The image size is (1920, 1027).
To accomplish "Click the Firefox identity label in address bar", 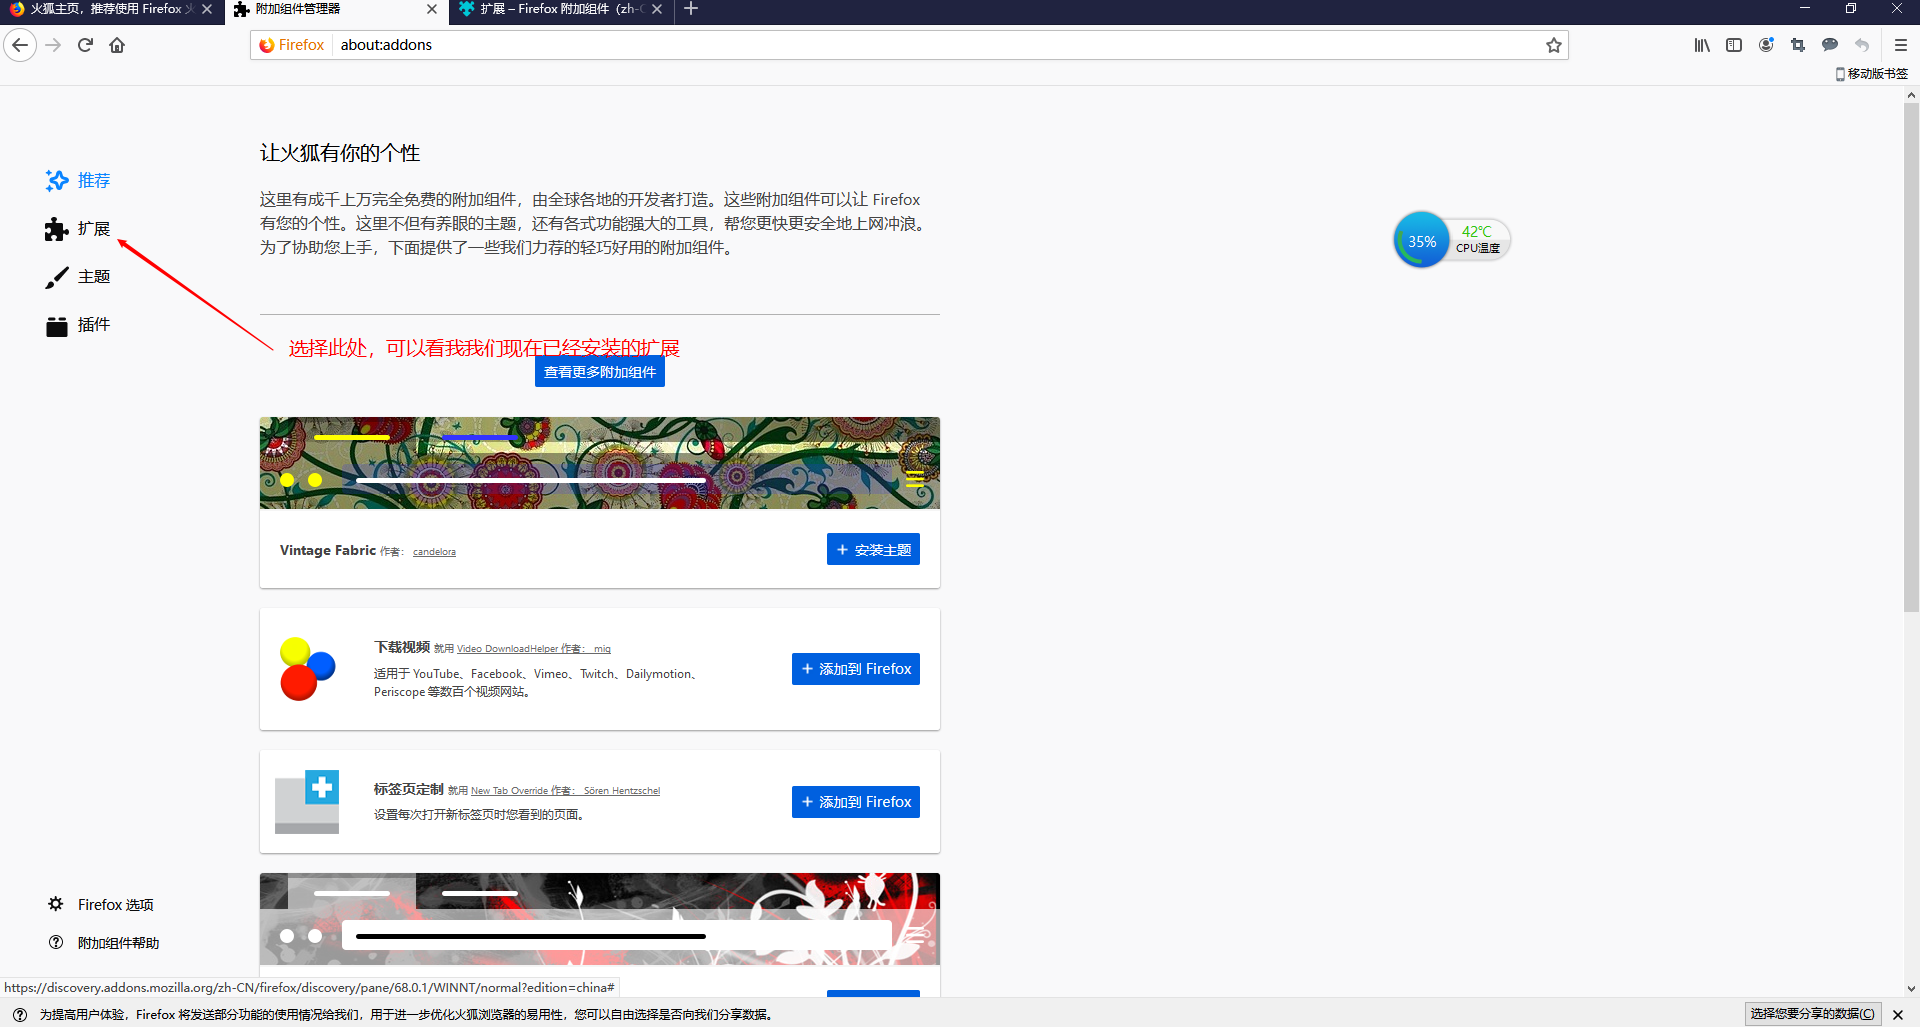I will [x=292, y=45].
